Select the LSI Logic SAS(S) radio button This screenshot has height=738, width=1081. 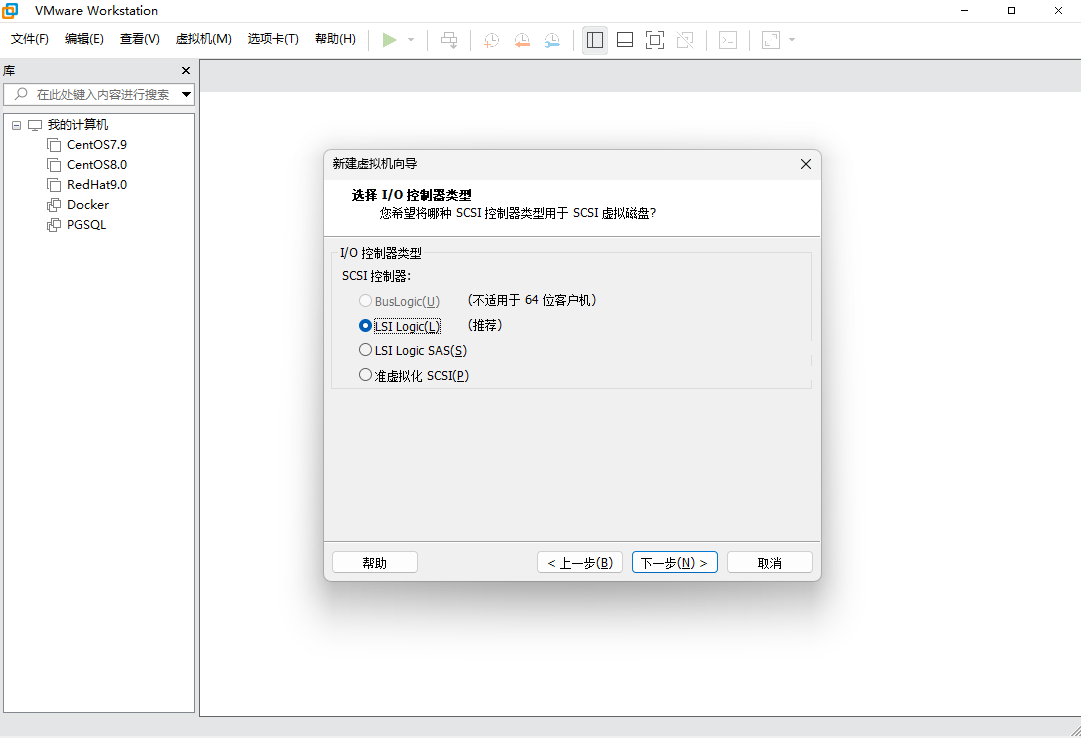point(365,350)
